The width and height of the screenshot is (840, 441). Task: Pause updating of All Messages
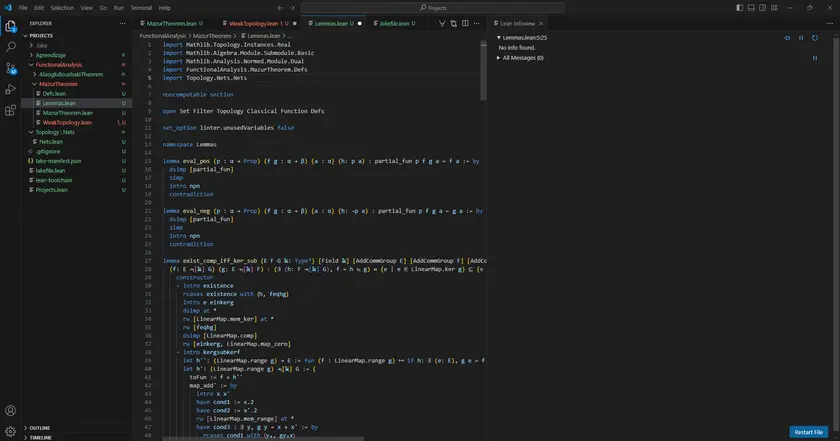815,58
